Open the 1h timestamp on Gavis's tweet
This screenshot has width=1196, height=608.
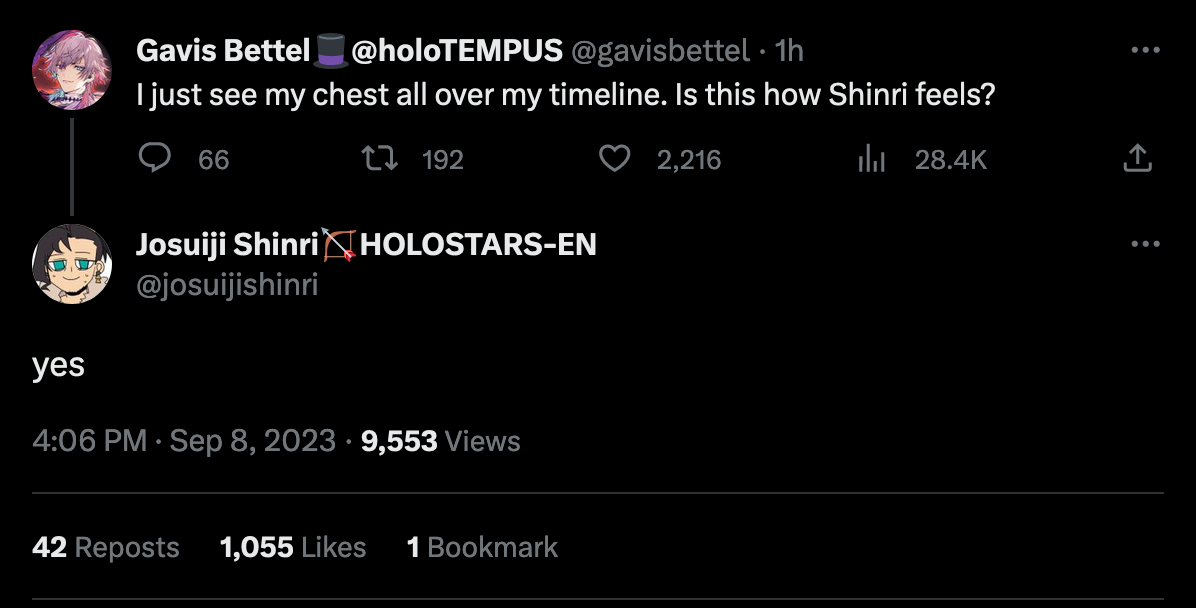click(x=789, y=50)
